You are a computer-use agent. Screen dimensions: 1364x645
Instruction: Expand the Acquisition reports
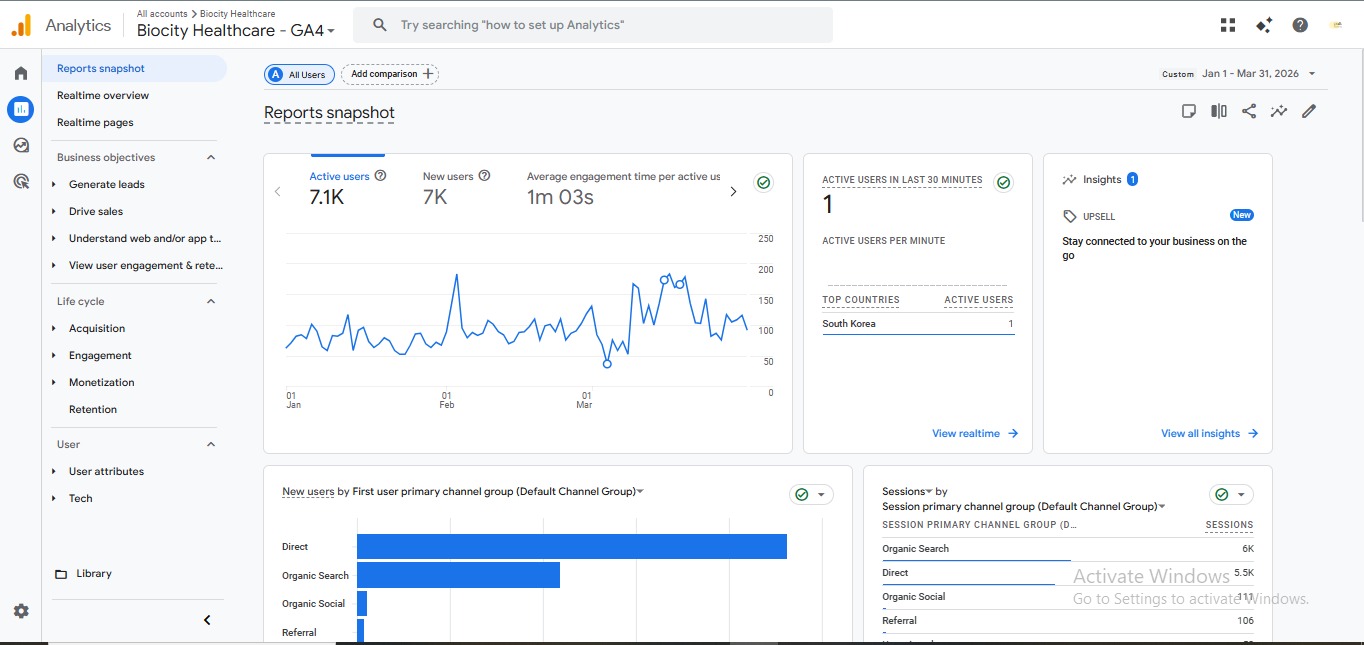click(x=54, y=328)
